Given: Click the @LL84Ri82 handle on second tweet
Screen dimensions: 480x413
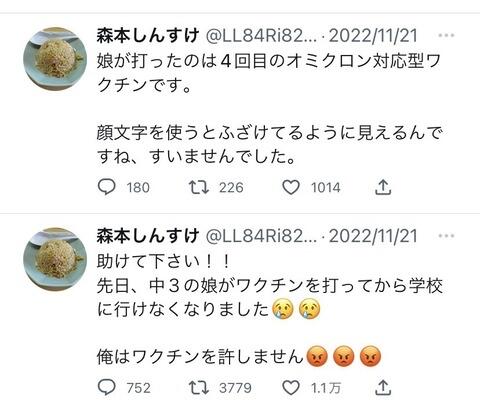Looking at the screenshot, I should 262,236.
